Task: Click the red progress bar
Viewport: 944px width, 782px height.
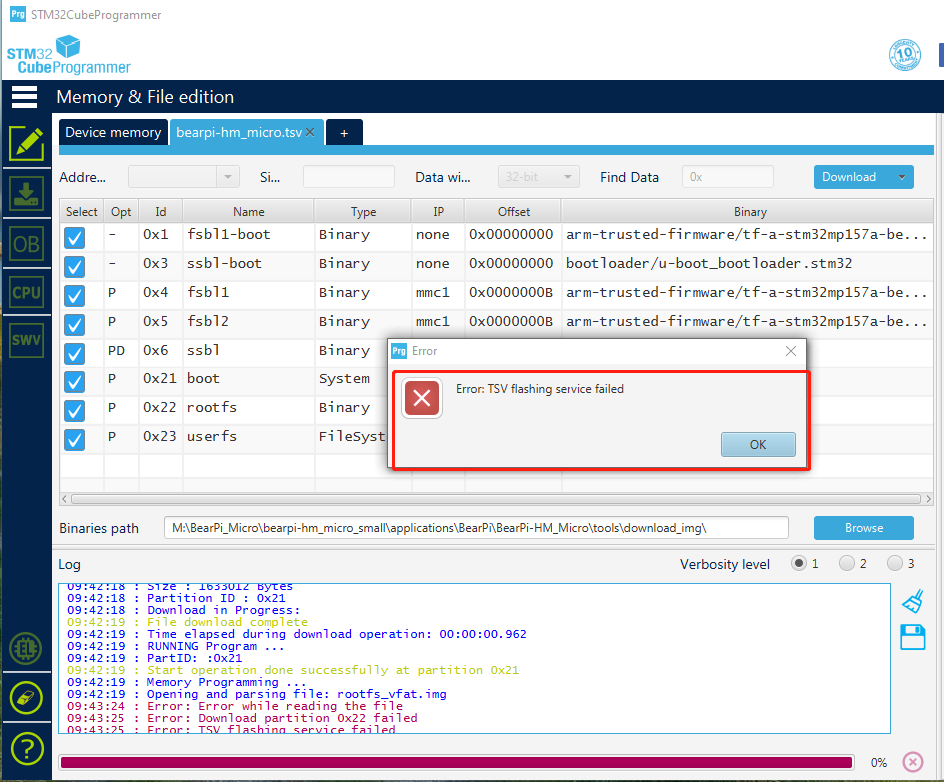Action: pos(457,763)
